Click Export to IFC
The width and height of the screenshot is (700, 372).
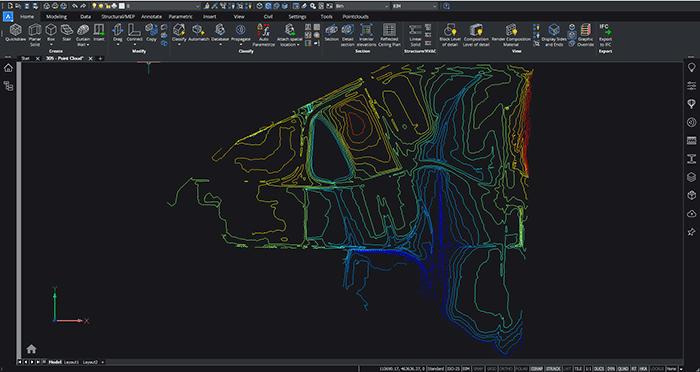click(605, 35)
